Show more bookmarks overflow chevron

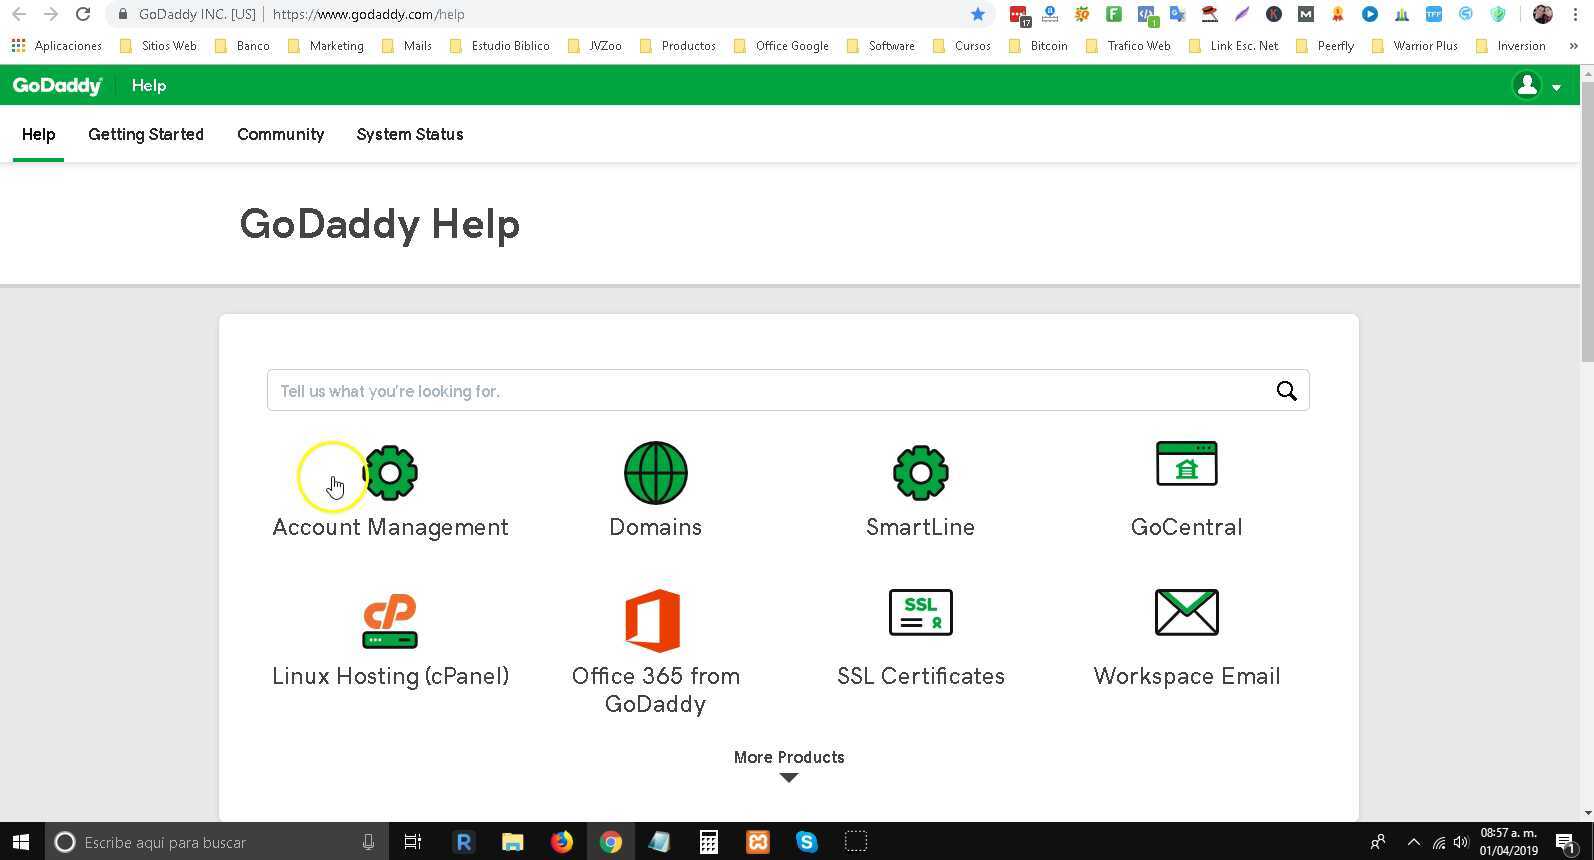pyautogui.click(x=1573, y=46)
